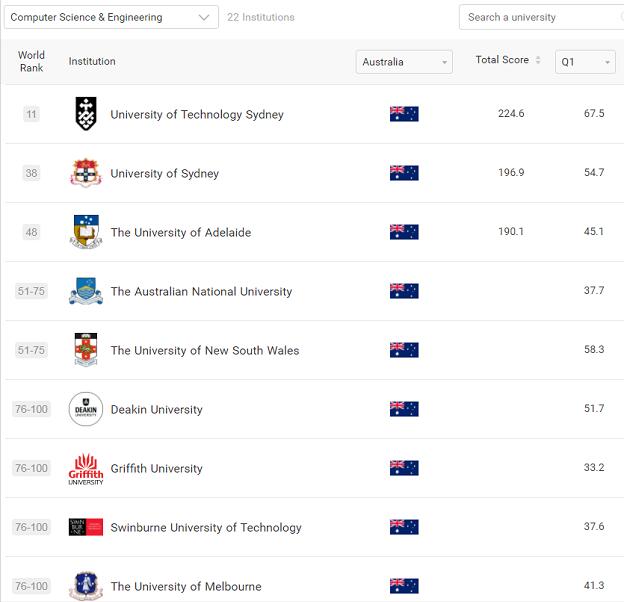The width and height of the screenshot is (624, 602).
Task: Click the Griffith University logo
Action: coord(86,468)
